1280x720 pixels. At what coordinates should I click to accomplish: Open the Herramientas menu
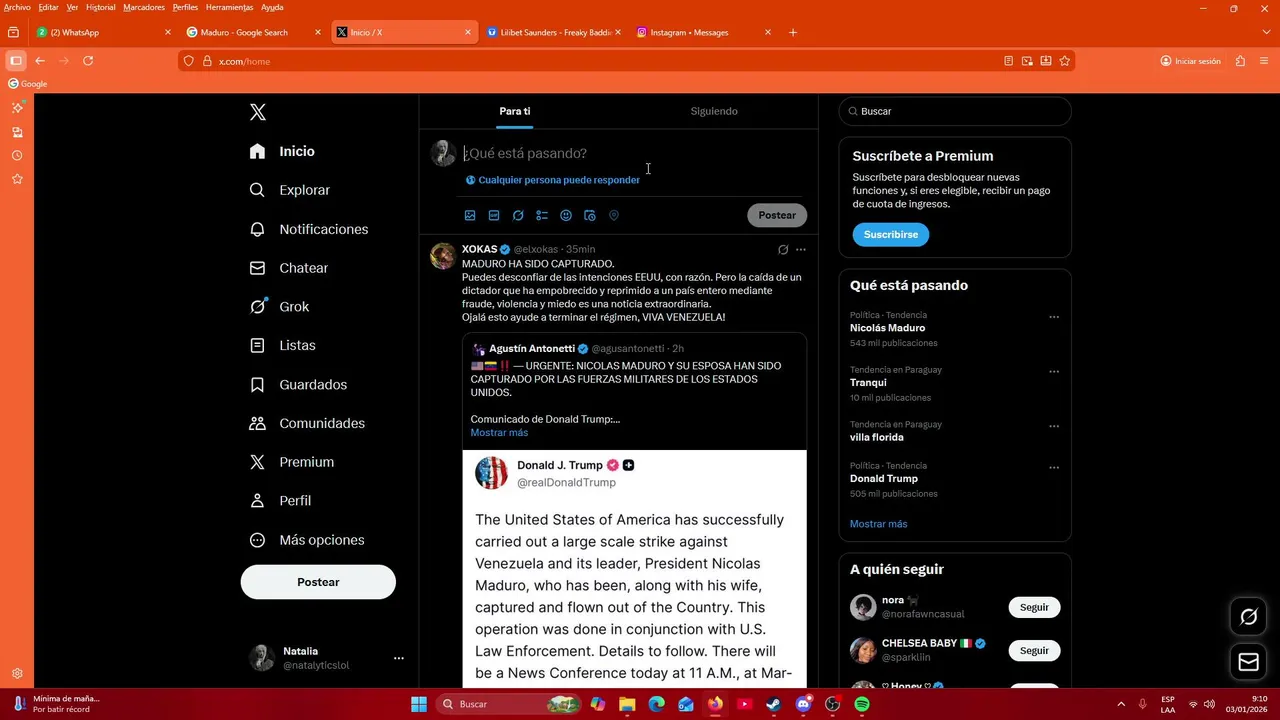coord(229,7)
